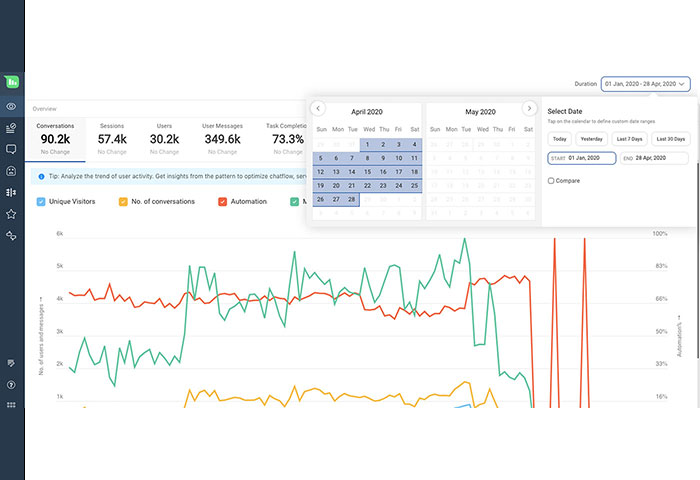
Task: Go to previous month in calendar
Action: click(x=318, y=108)
